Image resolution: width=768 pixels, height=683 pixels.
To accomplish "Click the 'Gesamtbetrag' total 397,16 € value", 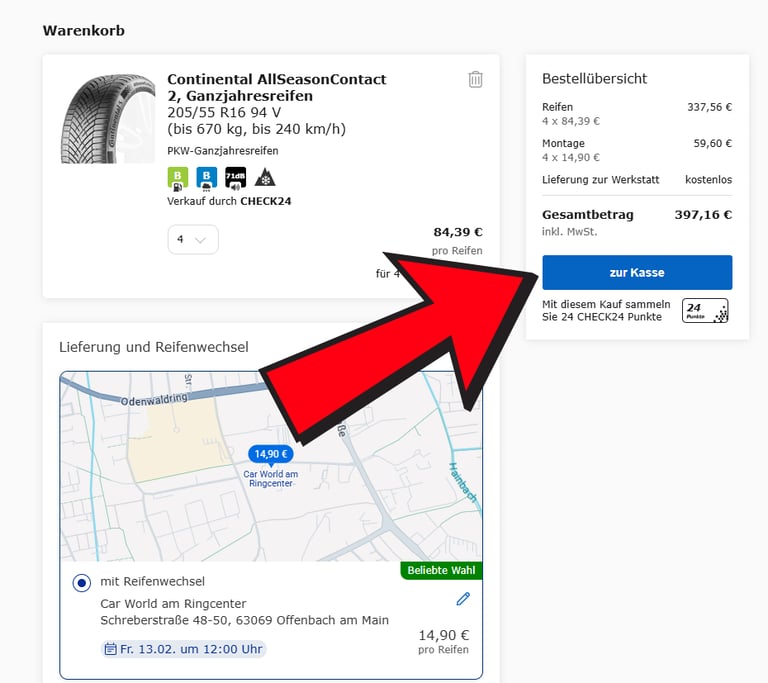I will pyautogui.click(x=703, y=215).
